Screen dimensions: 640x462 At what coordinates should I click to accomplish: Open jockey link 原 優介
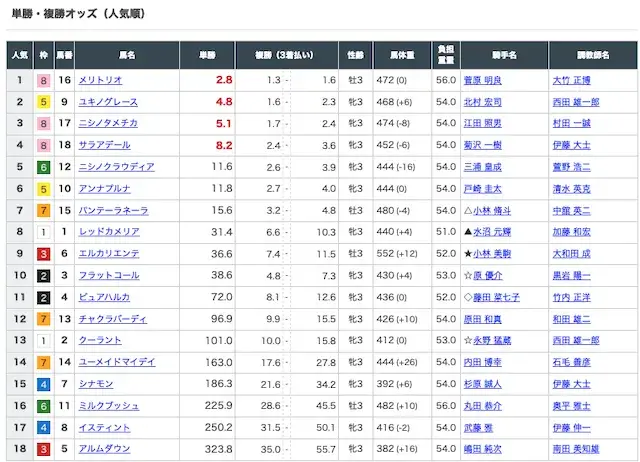[488, 275]
